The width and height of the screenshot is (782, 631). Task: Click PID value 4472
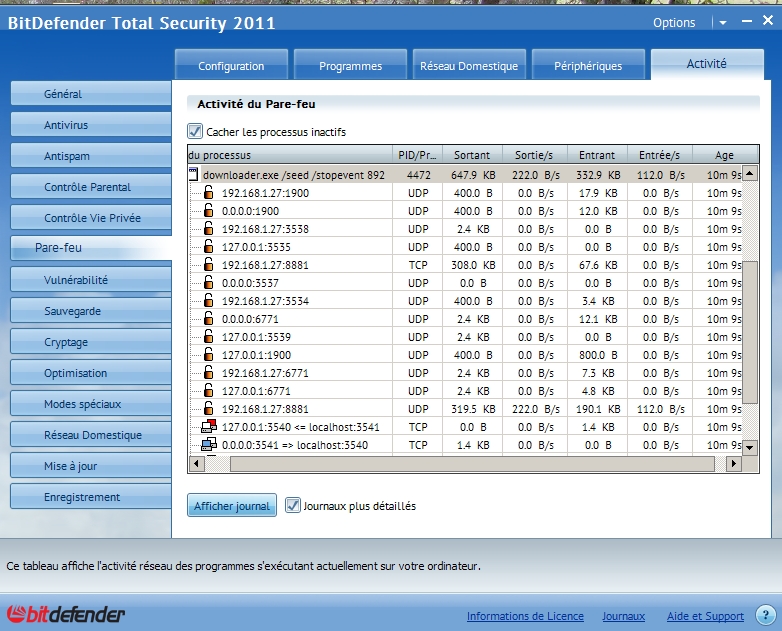(418, 175)
